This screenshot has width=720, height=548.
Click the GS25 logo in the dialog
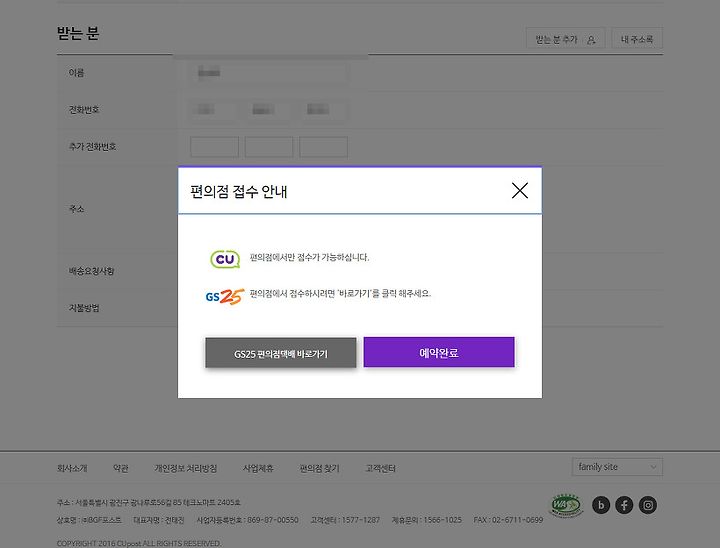(x=225, y=297)
